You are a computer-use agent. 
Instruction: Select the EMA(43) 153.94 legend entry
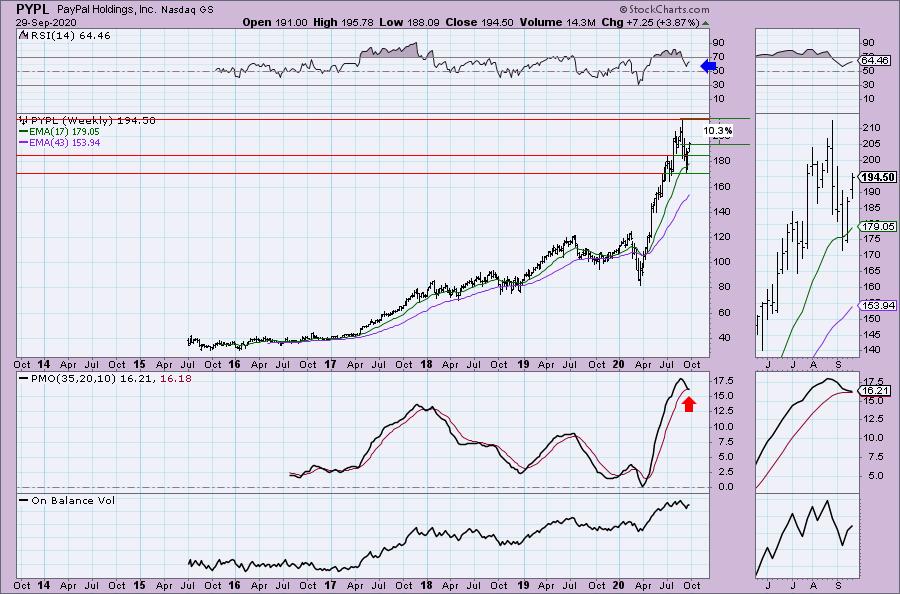(x=64, y=142)
